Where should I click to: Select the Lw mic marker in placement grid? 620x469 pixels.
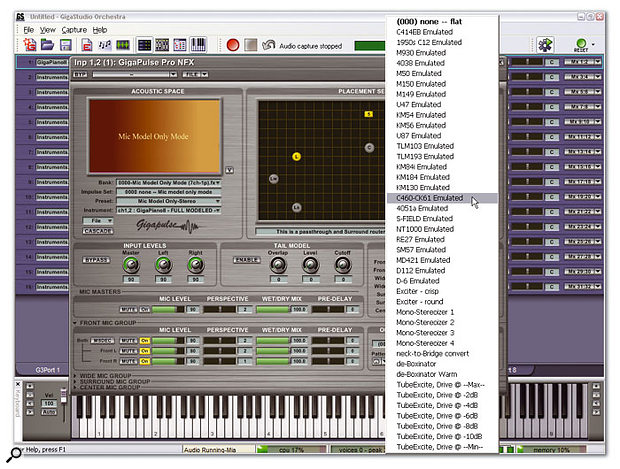pyautogui.click(x=273, y=179)
